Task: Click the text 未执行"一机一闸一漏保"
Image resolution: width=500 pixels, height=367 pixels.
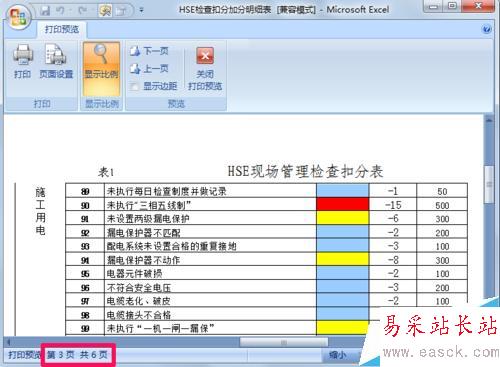Action: (x=160, y=328)
